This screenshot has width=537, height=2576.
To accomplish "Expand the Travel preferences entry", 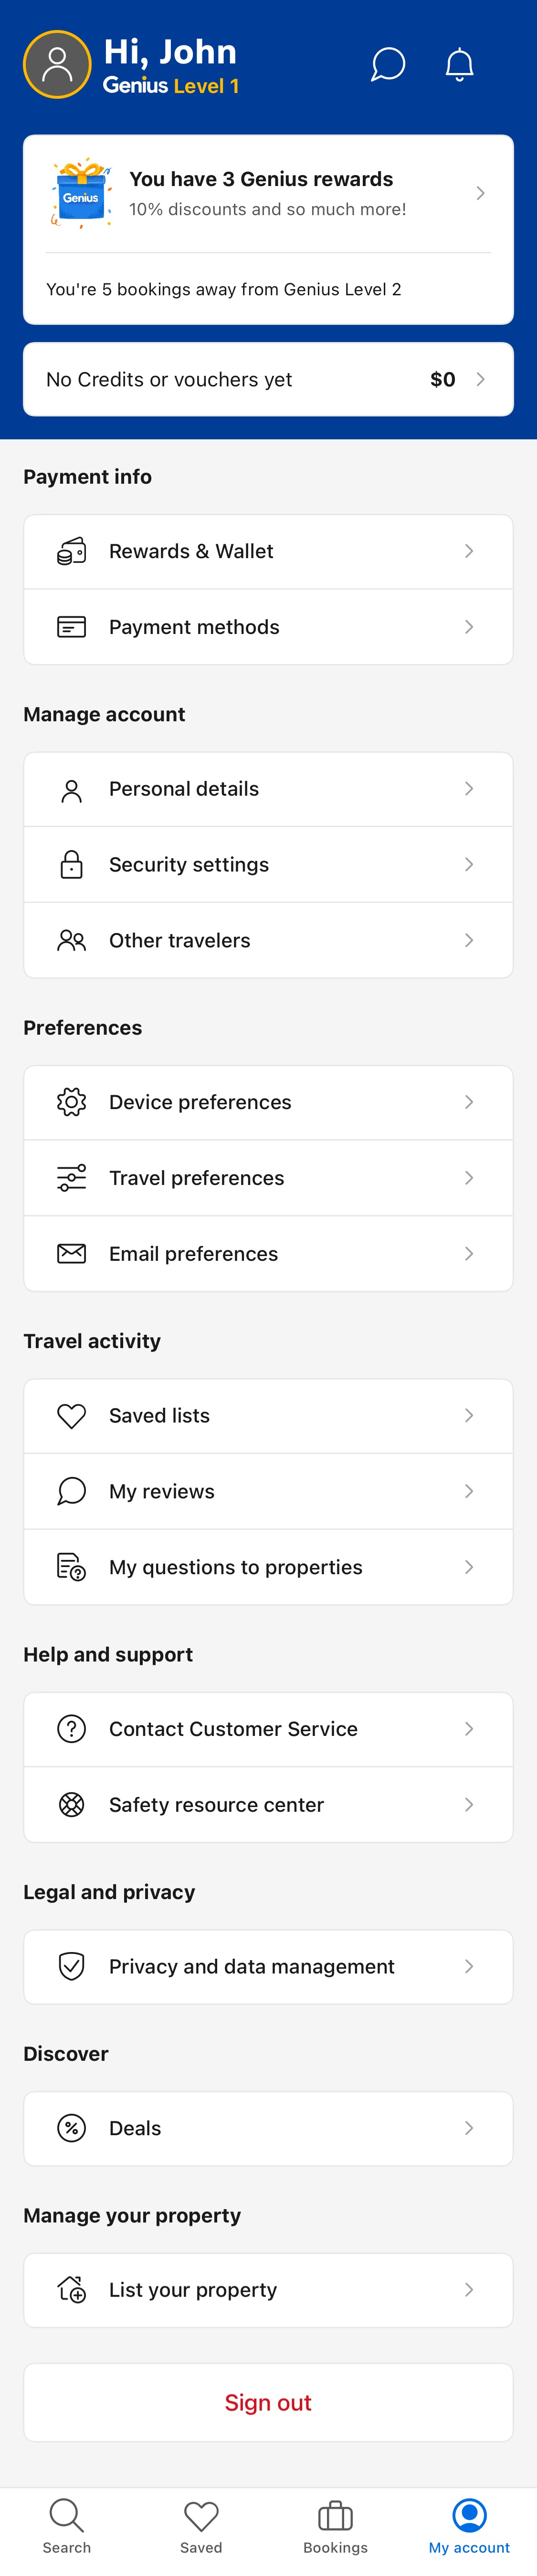I will click(x=267, y=1178).
